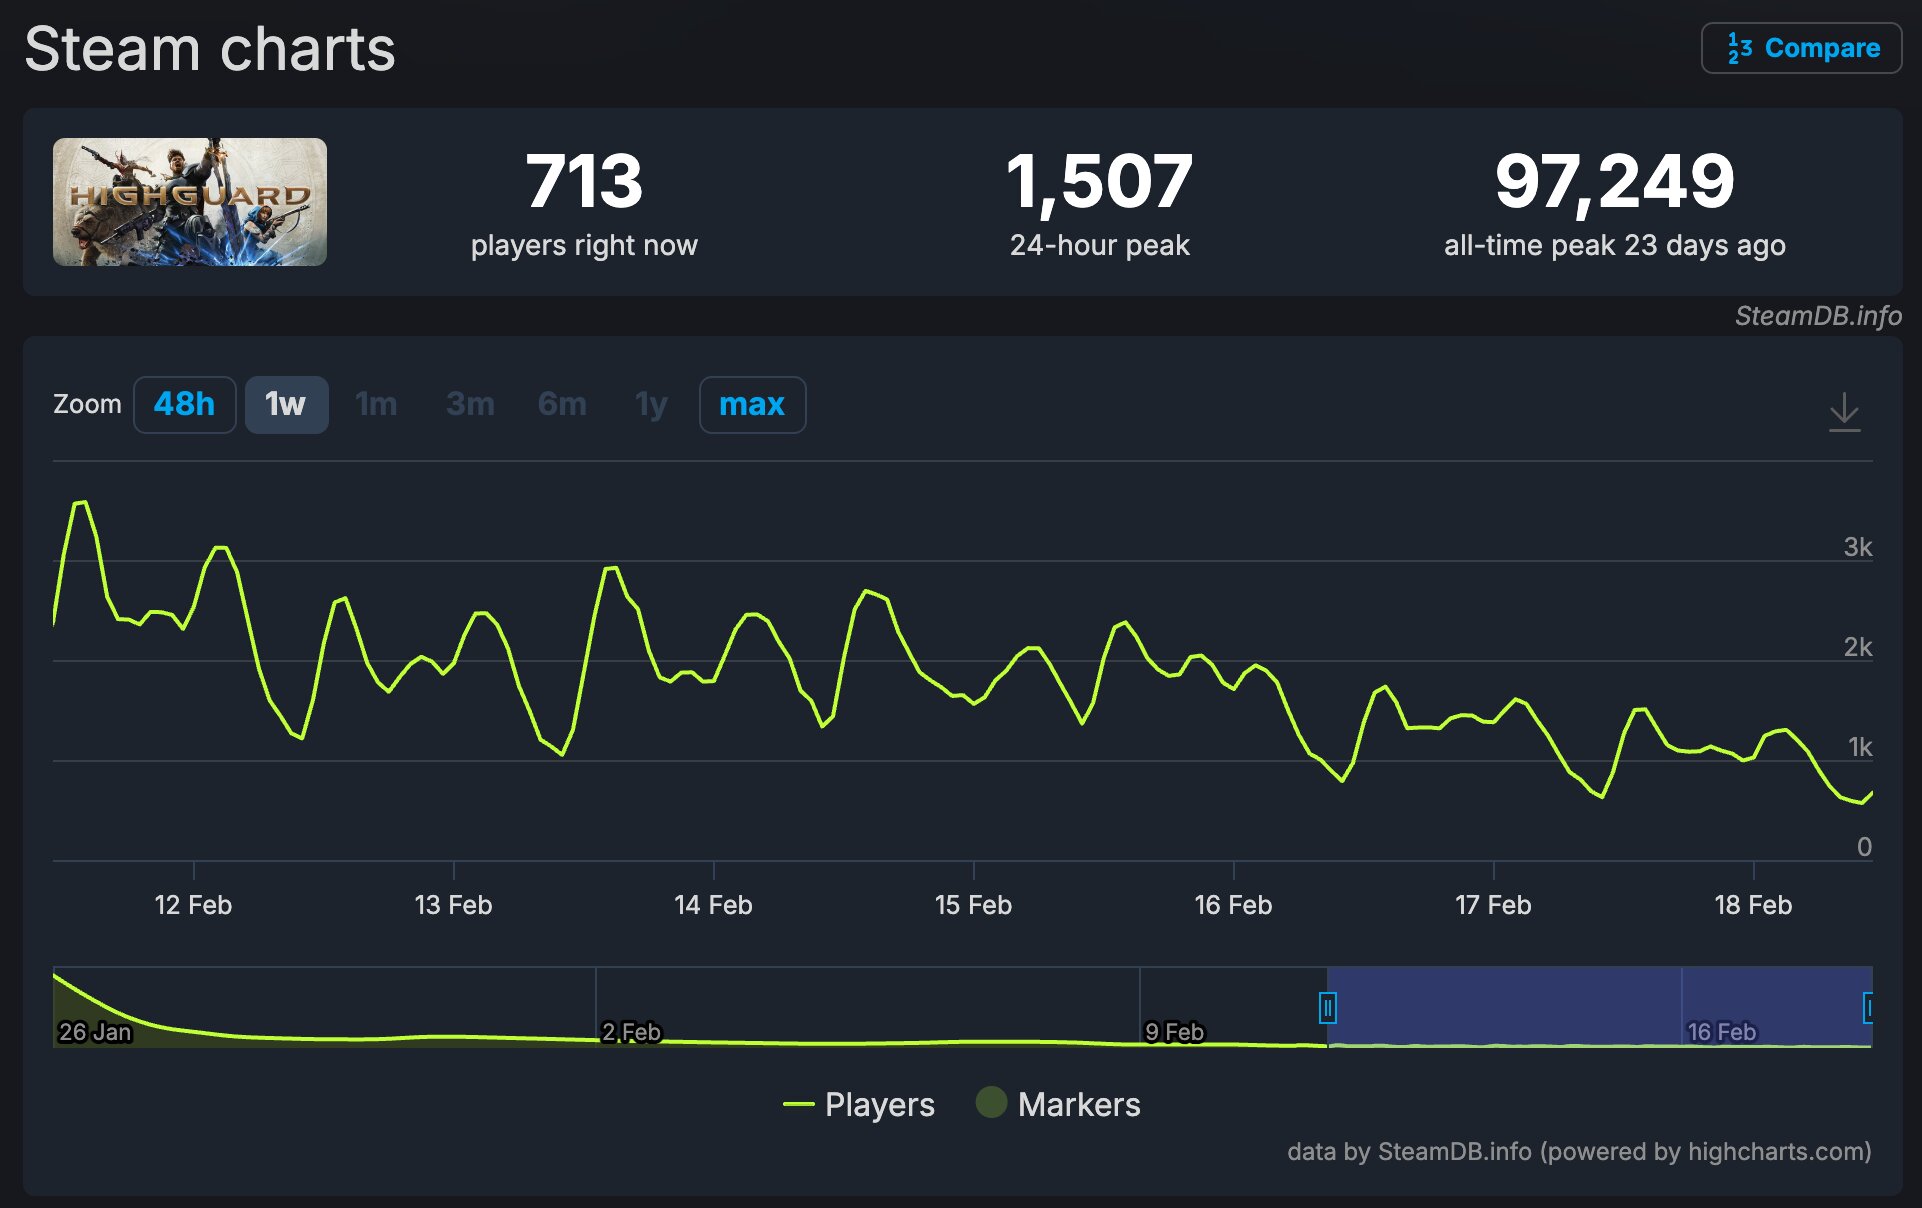Click the right navigator range handle

pyautogui.click(x=1867, y=1007)
